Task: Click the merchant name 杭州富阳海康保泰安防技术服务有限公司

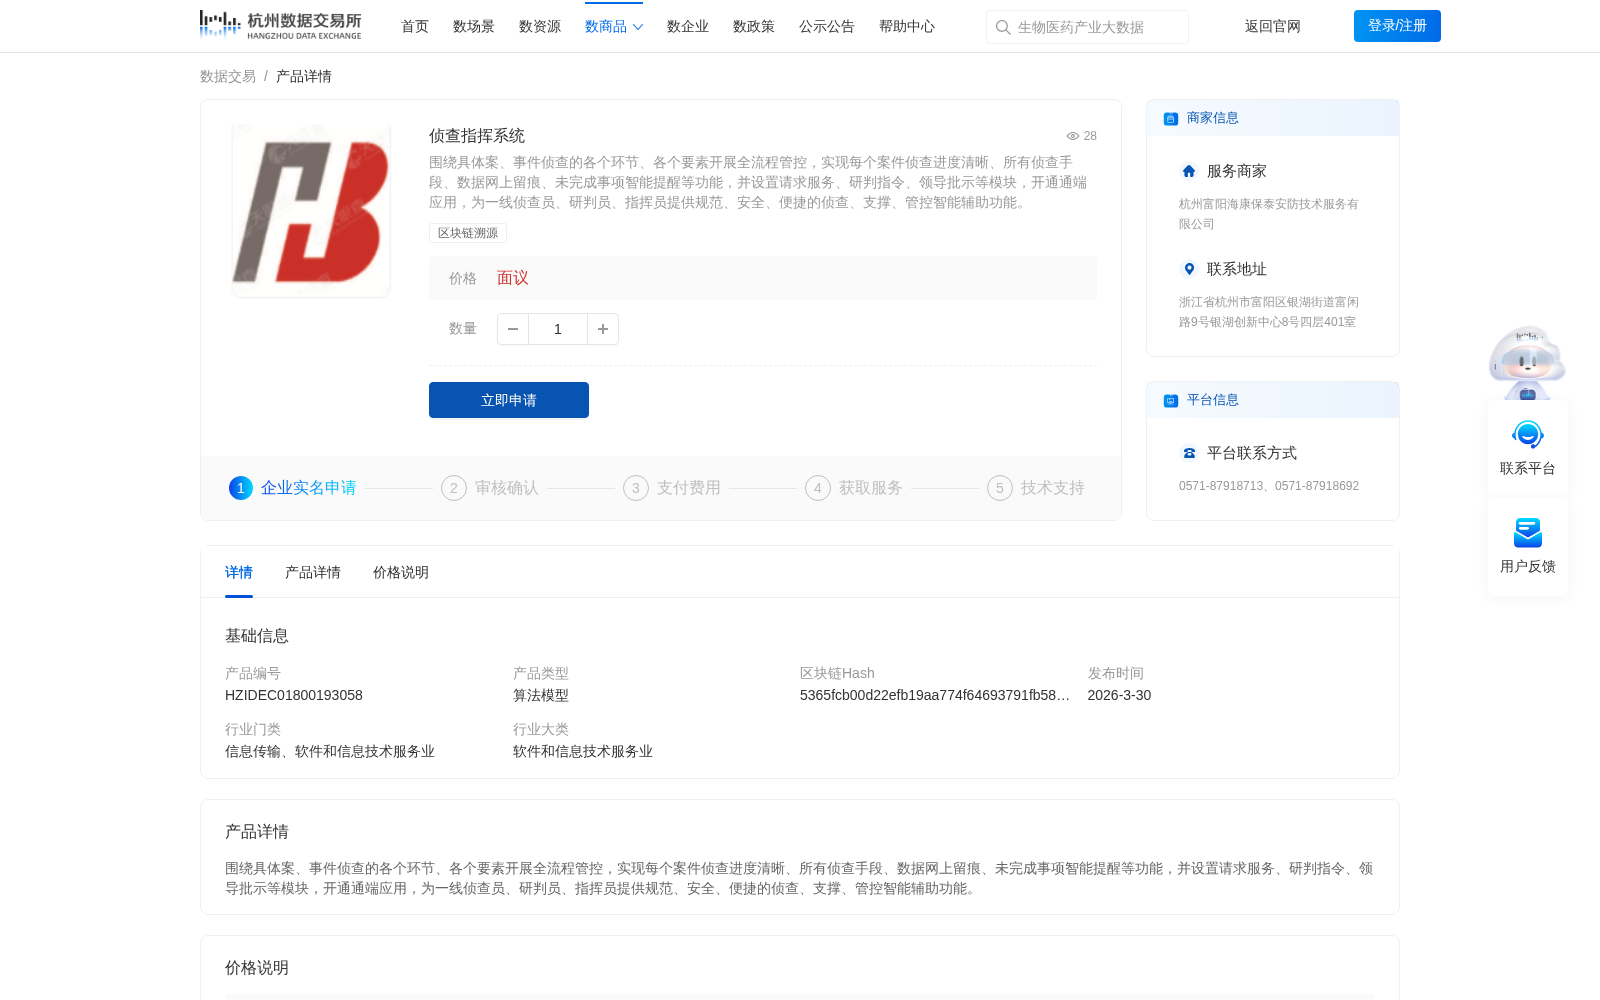Action: pyautogui.click(x=1269, y=214)
